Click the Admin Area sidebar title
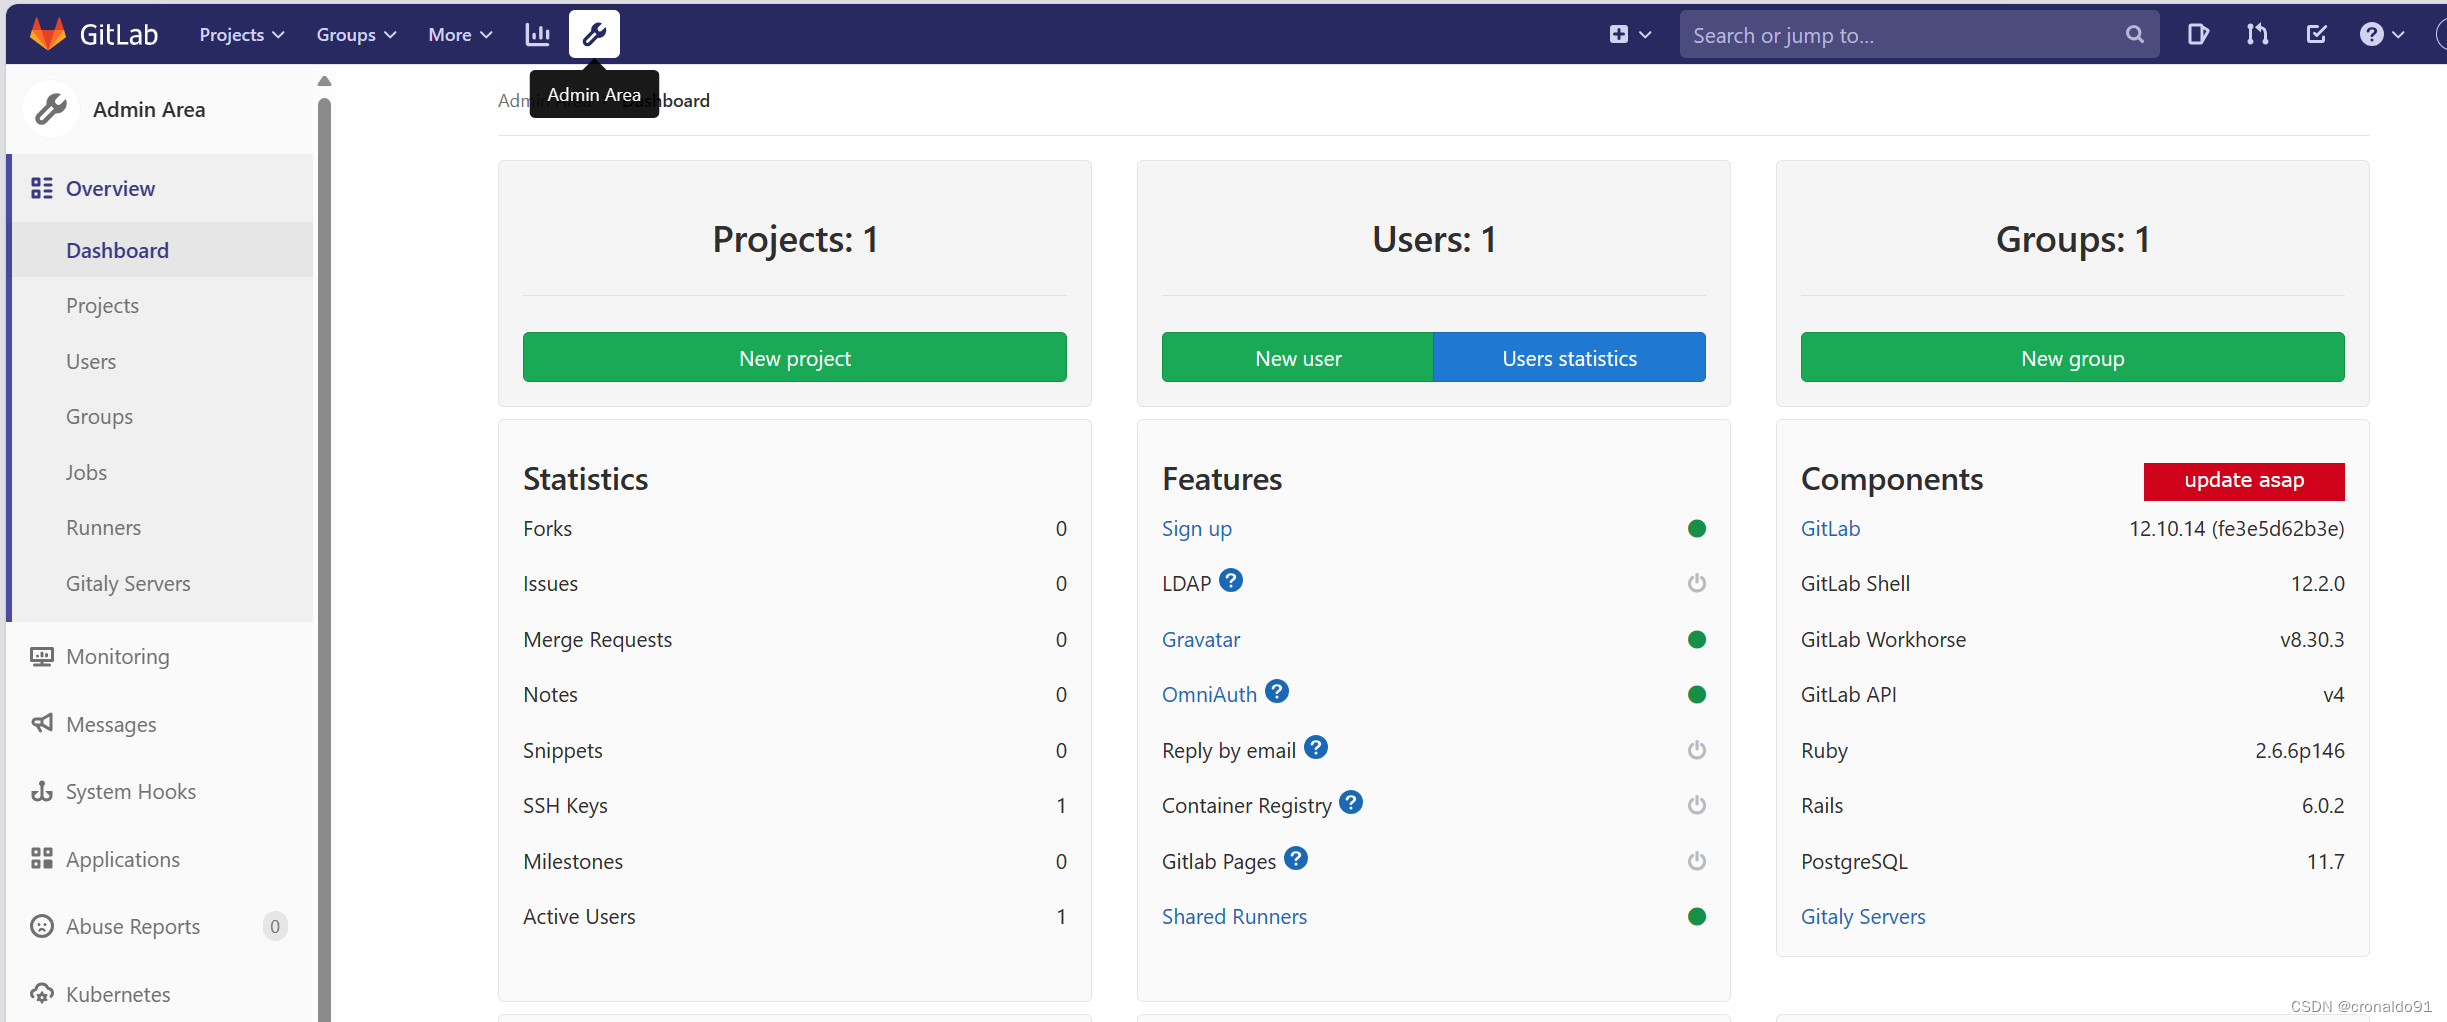2447x1022 pixels. tap(149, 109)
